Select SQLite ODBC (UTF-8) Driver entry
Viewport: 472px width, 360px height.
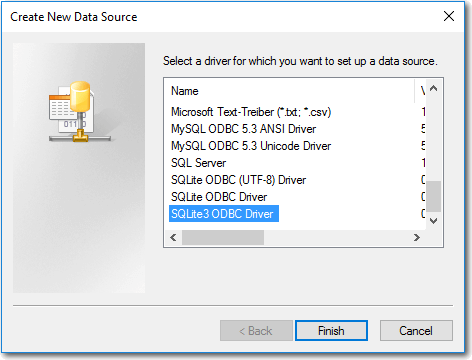click(x=238, y=180)
